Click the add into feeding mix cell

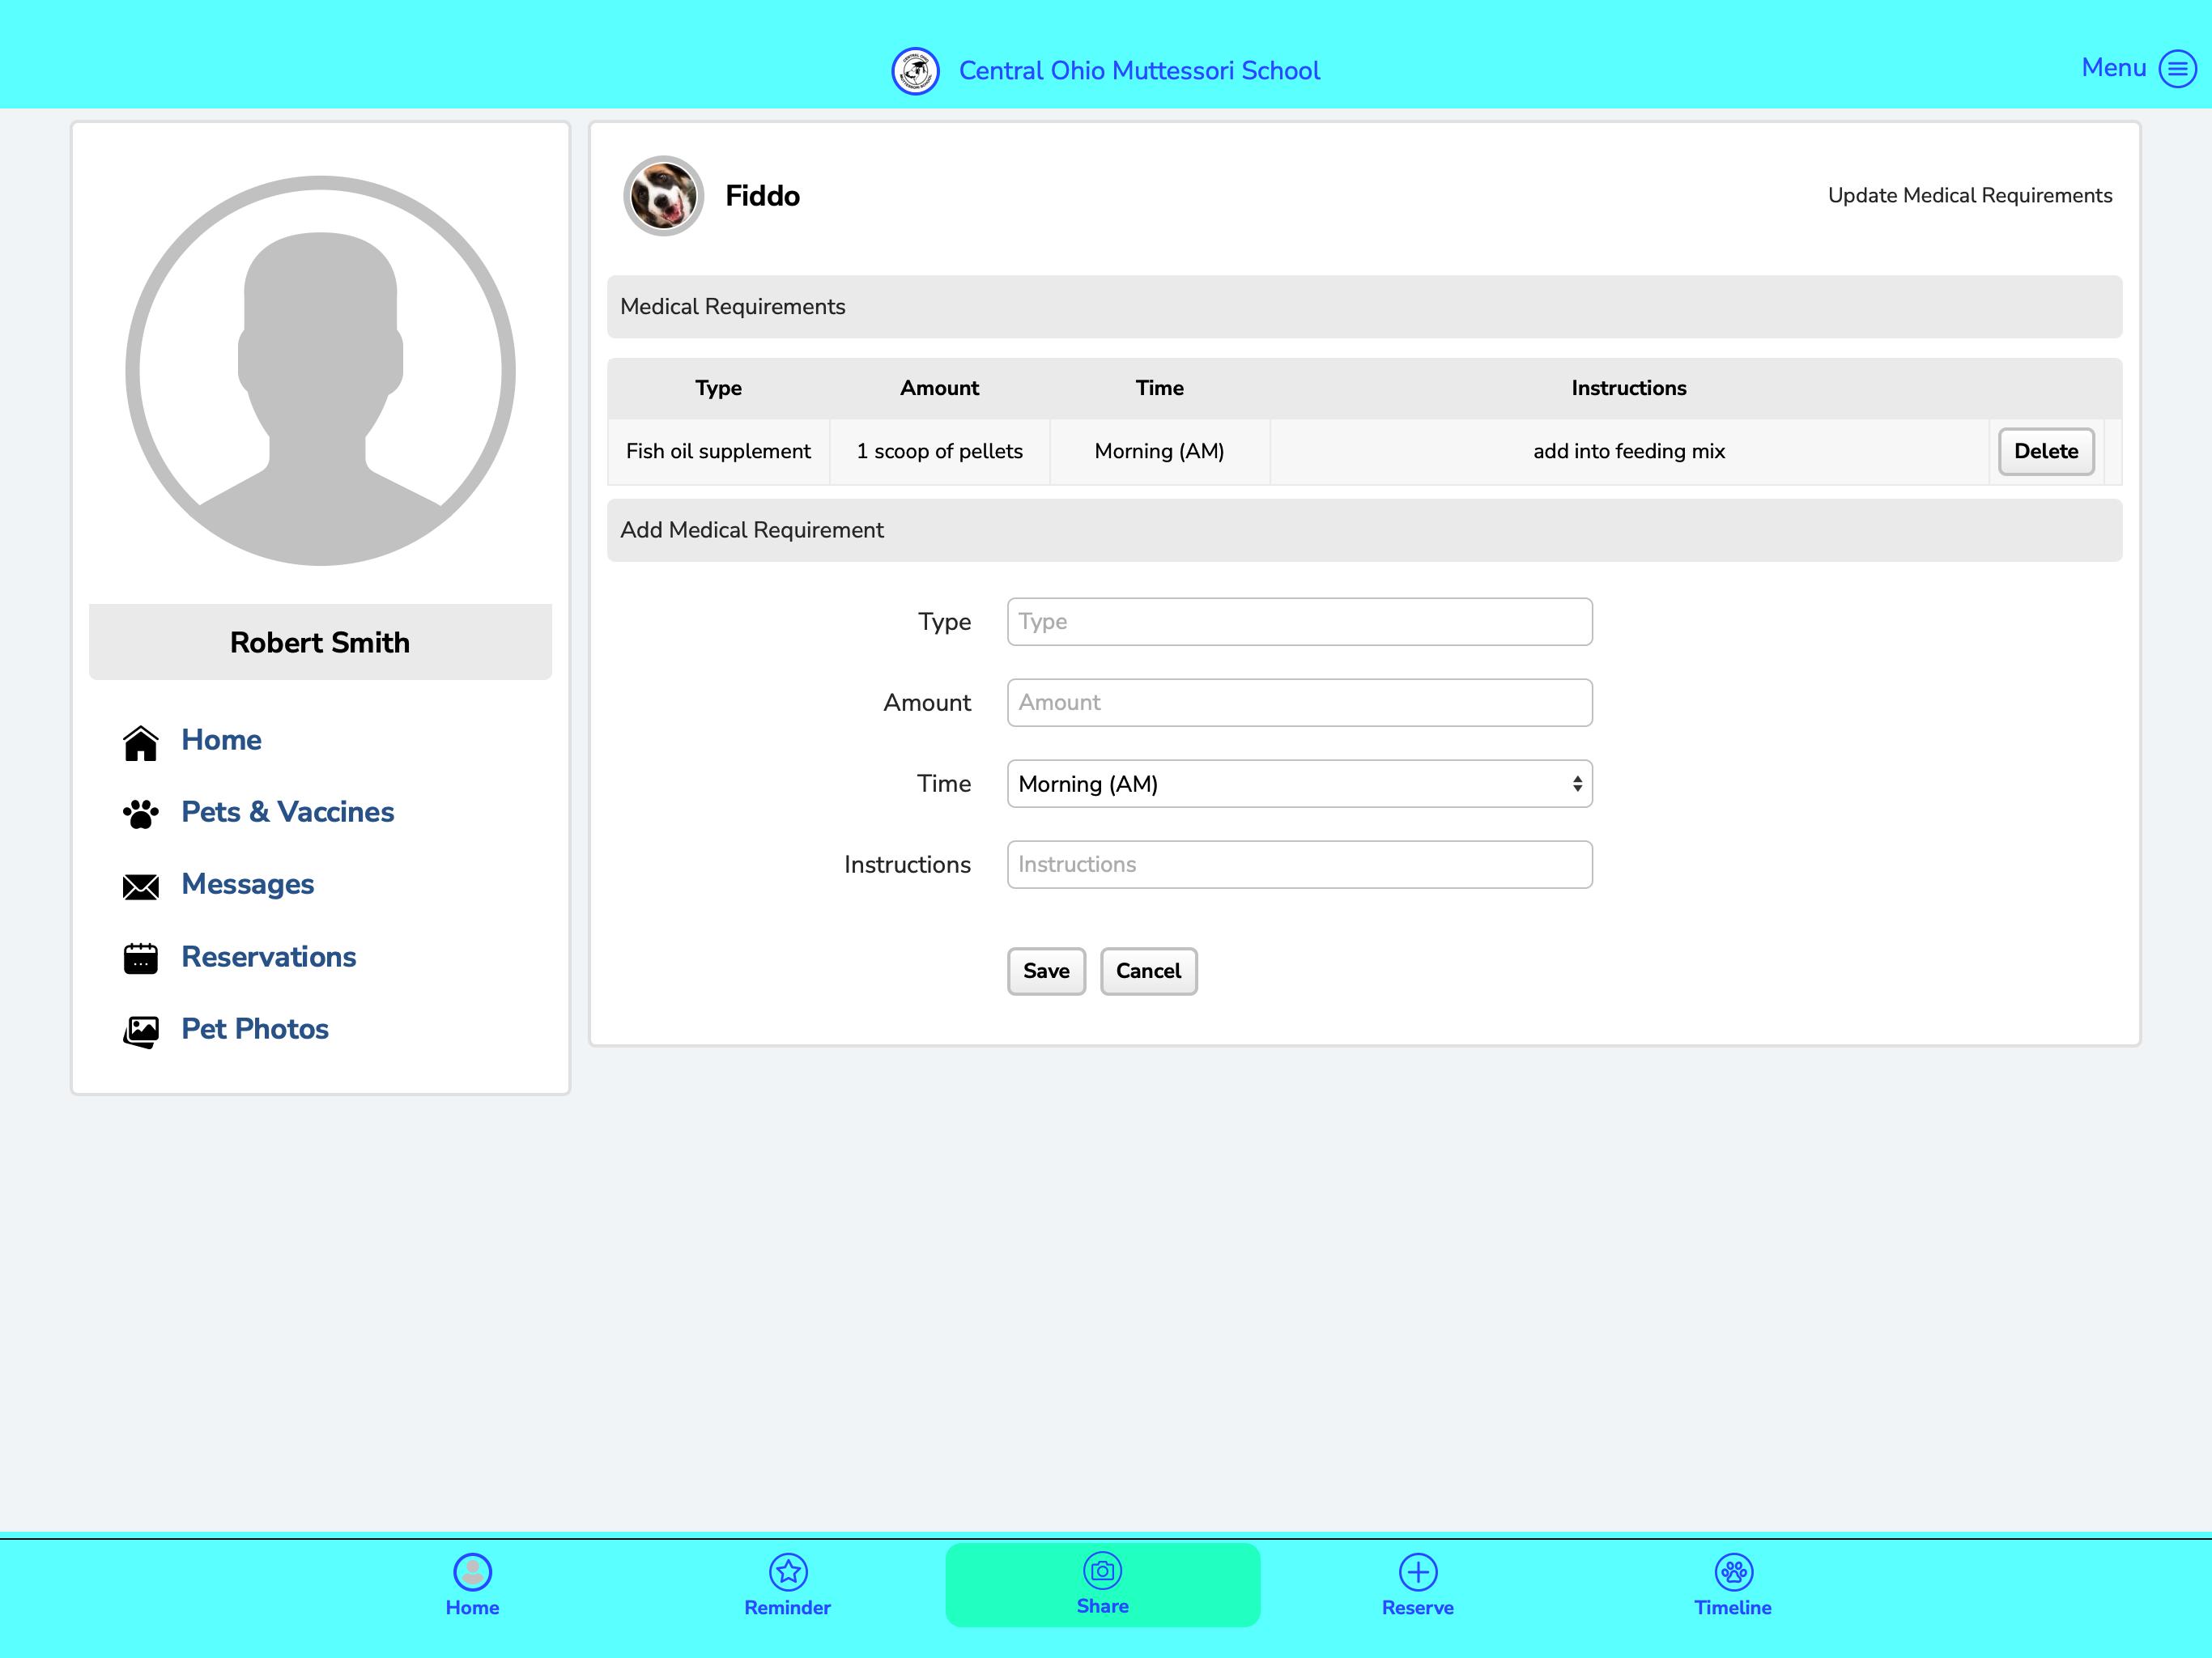pos(1629,451)
